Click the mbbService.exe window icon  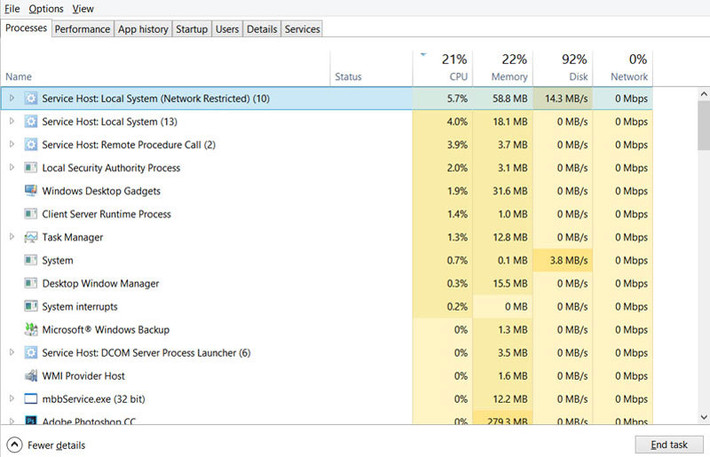click(31, 399)
